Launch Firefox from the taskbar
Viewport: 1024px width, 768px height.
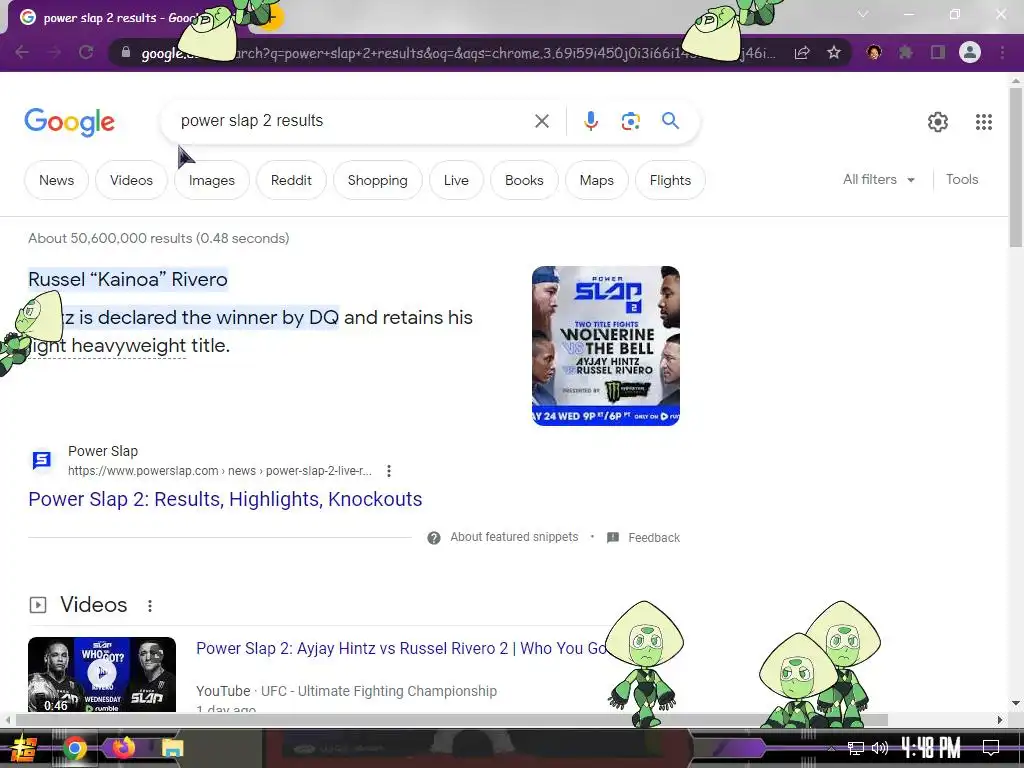click(x=124, y=748)
